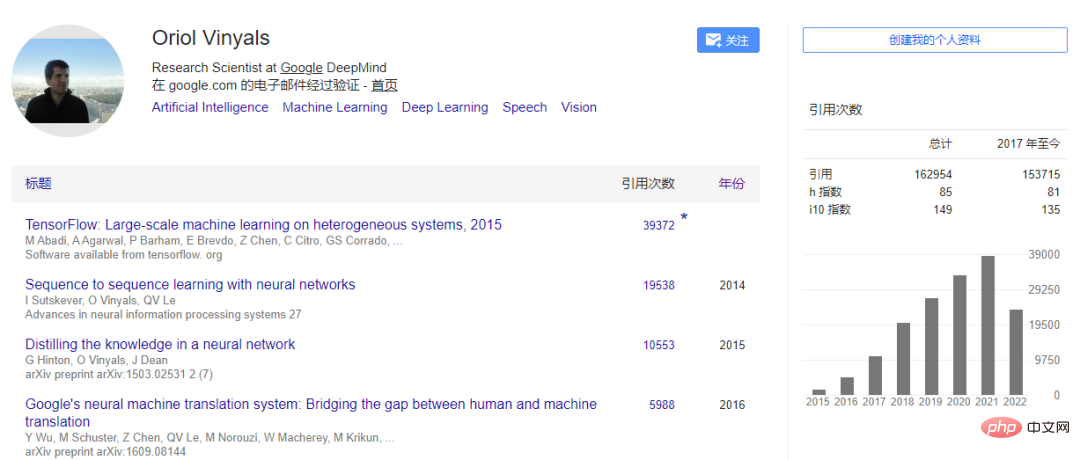
Task: Click the h 指数 row label
Action: (x=825, y=192)
